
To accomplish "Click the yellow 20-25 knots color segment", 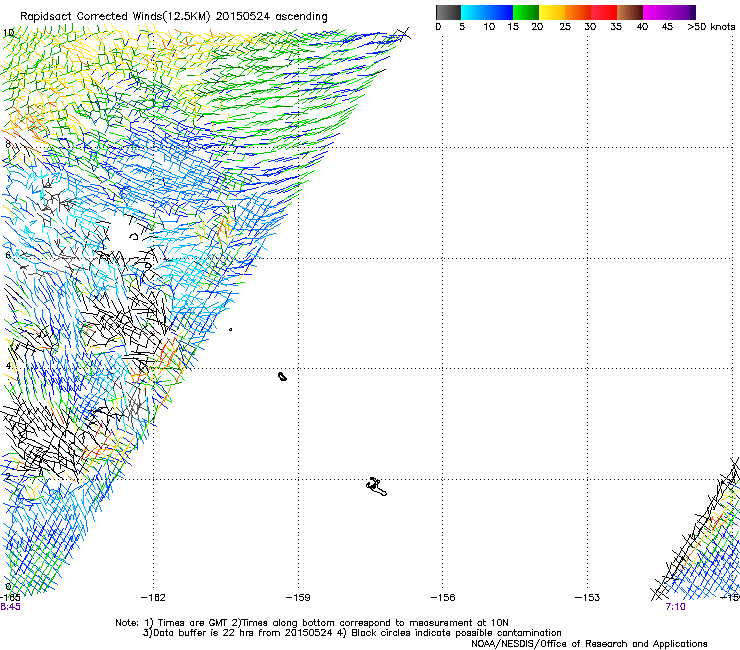I will pos(552,12).
